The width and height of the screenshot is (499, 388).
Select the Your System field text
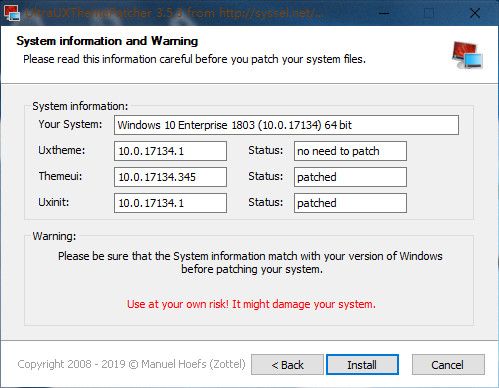(286, 125)
